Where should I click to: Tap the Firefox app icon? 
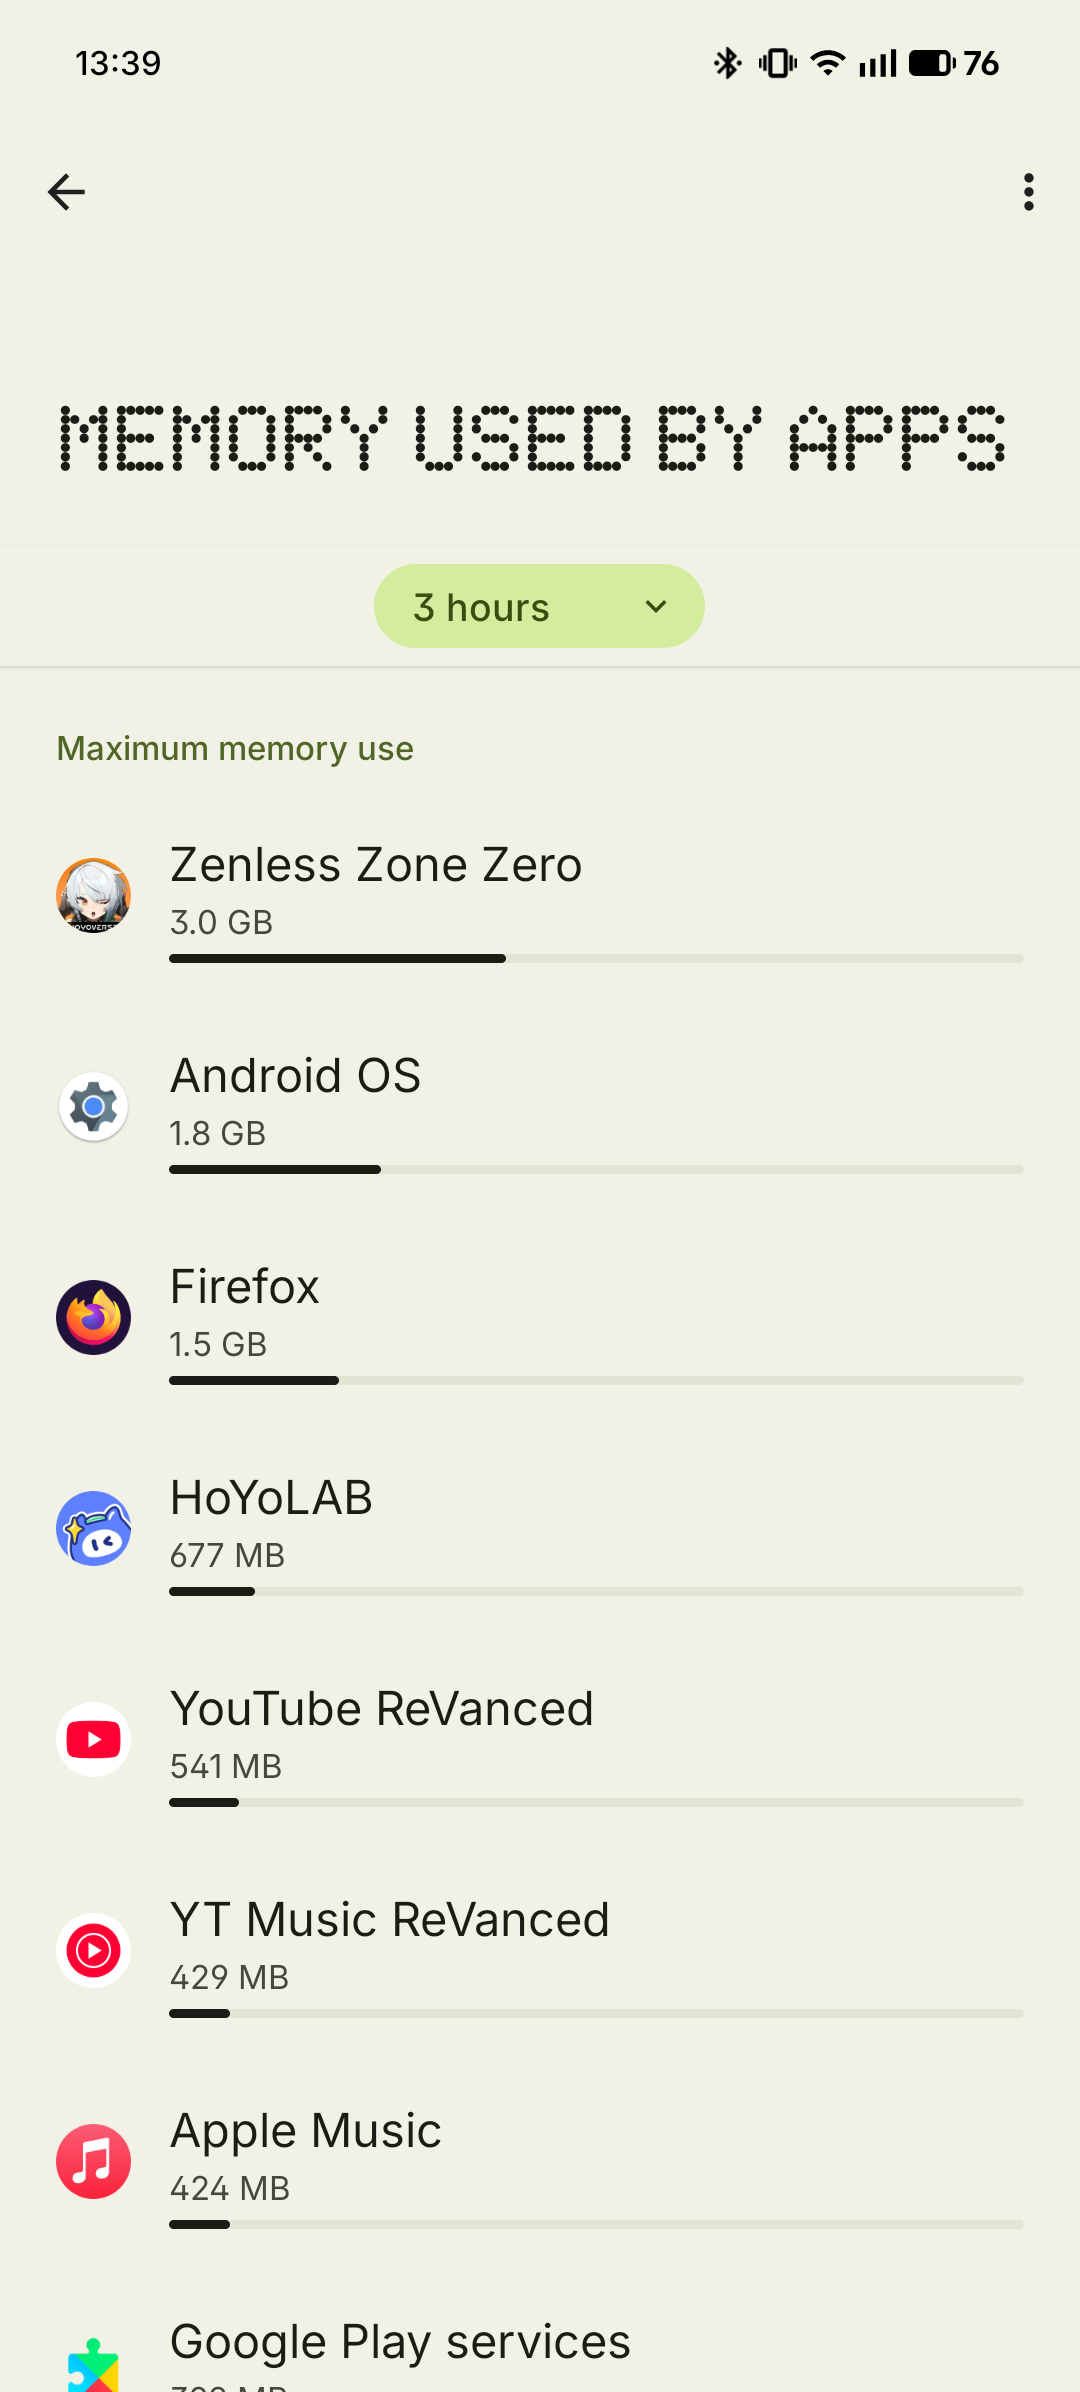click(x=93, y=1317)
